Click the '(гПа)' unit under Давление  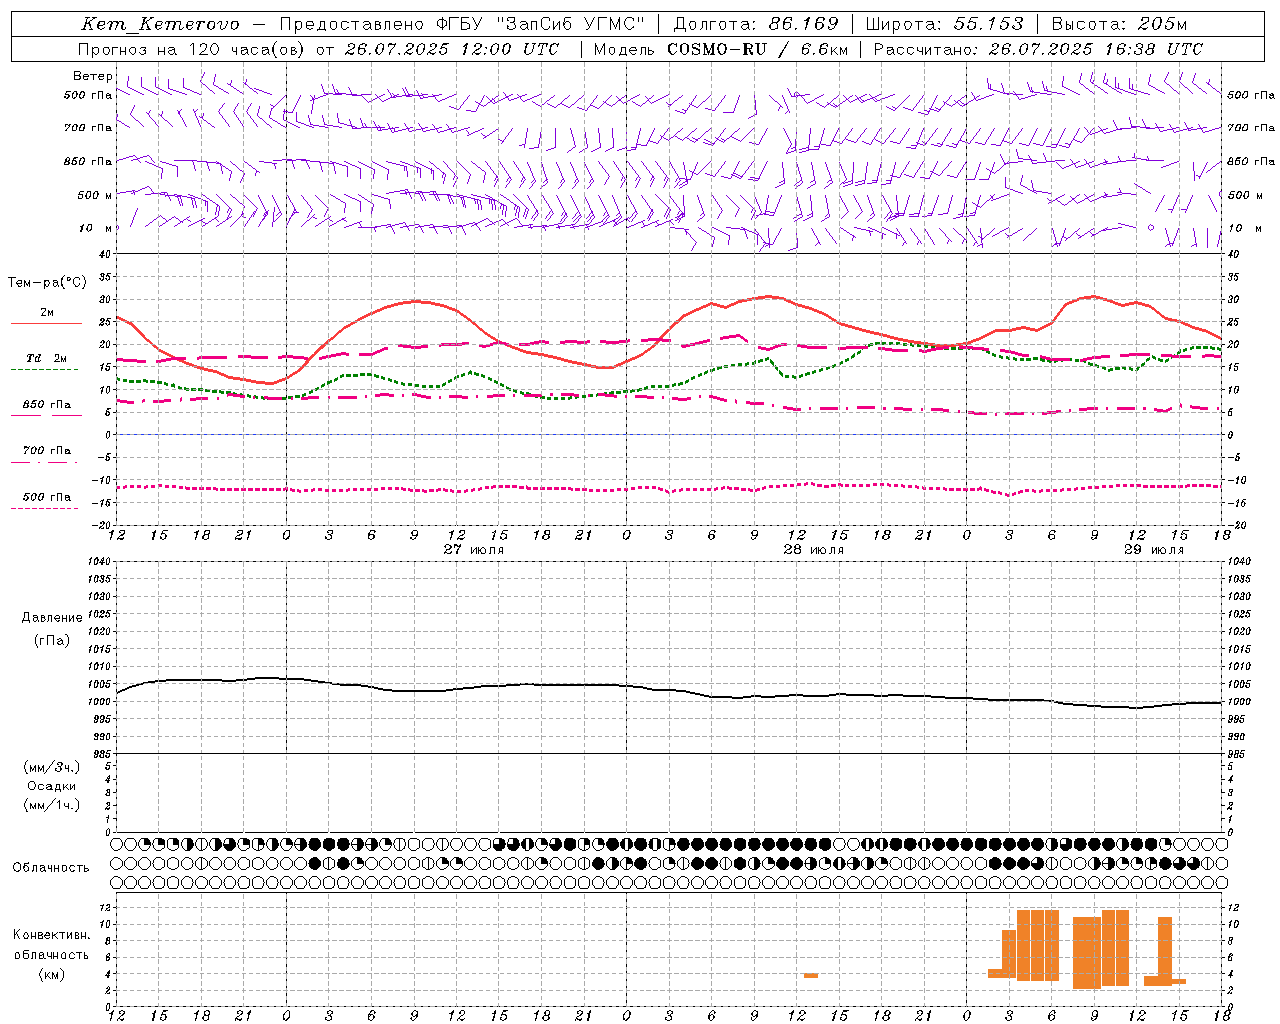click(x=52, y=641)
